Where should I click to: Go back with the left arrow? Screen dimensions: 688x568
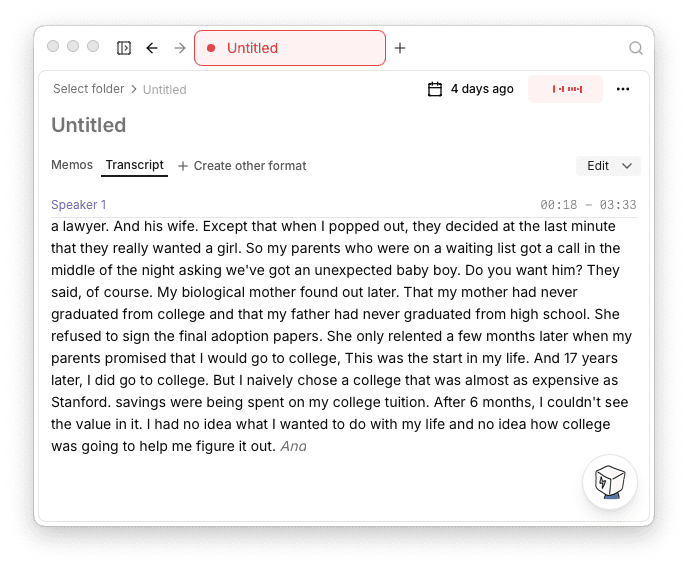(x=152, y=48)
